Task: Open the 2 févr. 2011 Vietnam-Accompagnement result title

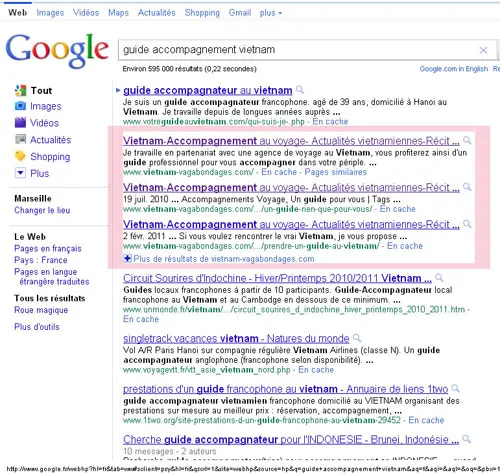Action: point(291,225)
